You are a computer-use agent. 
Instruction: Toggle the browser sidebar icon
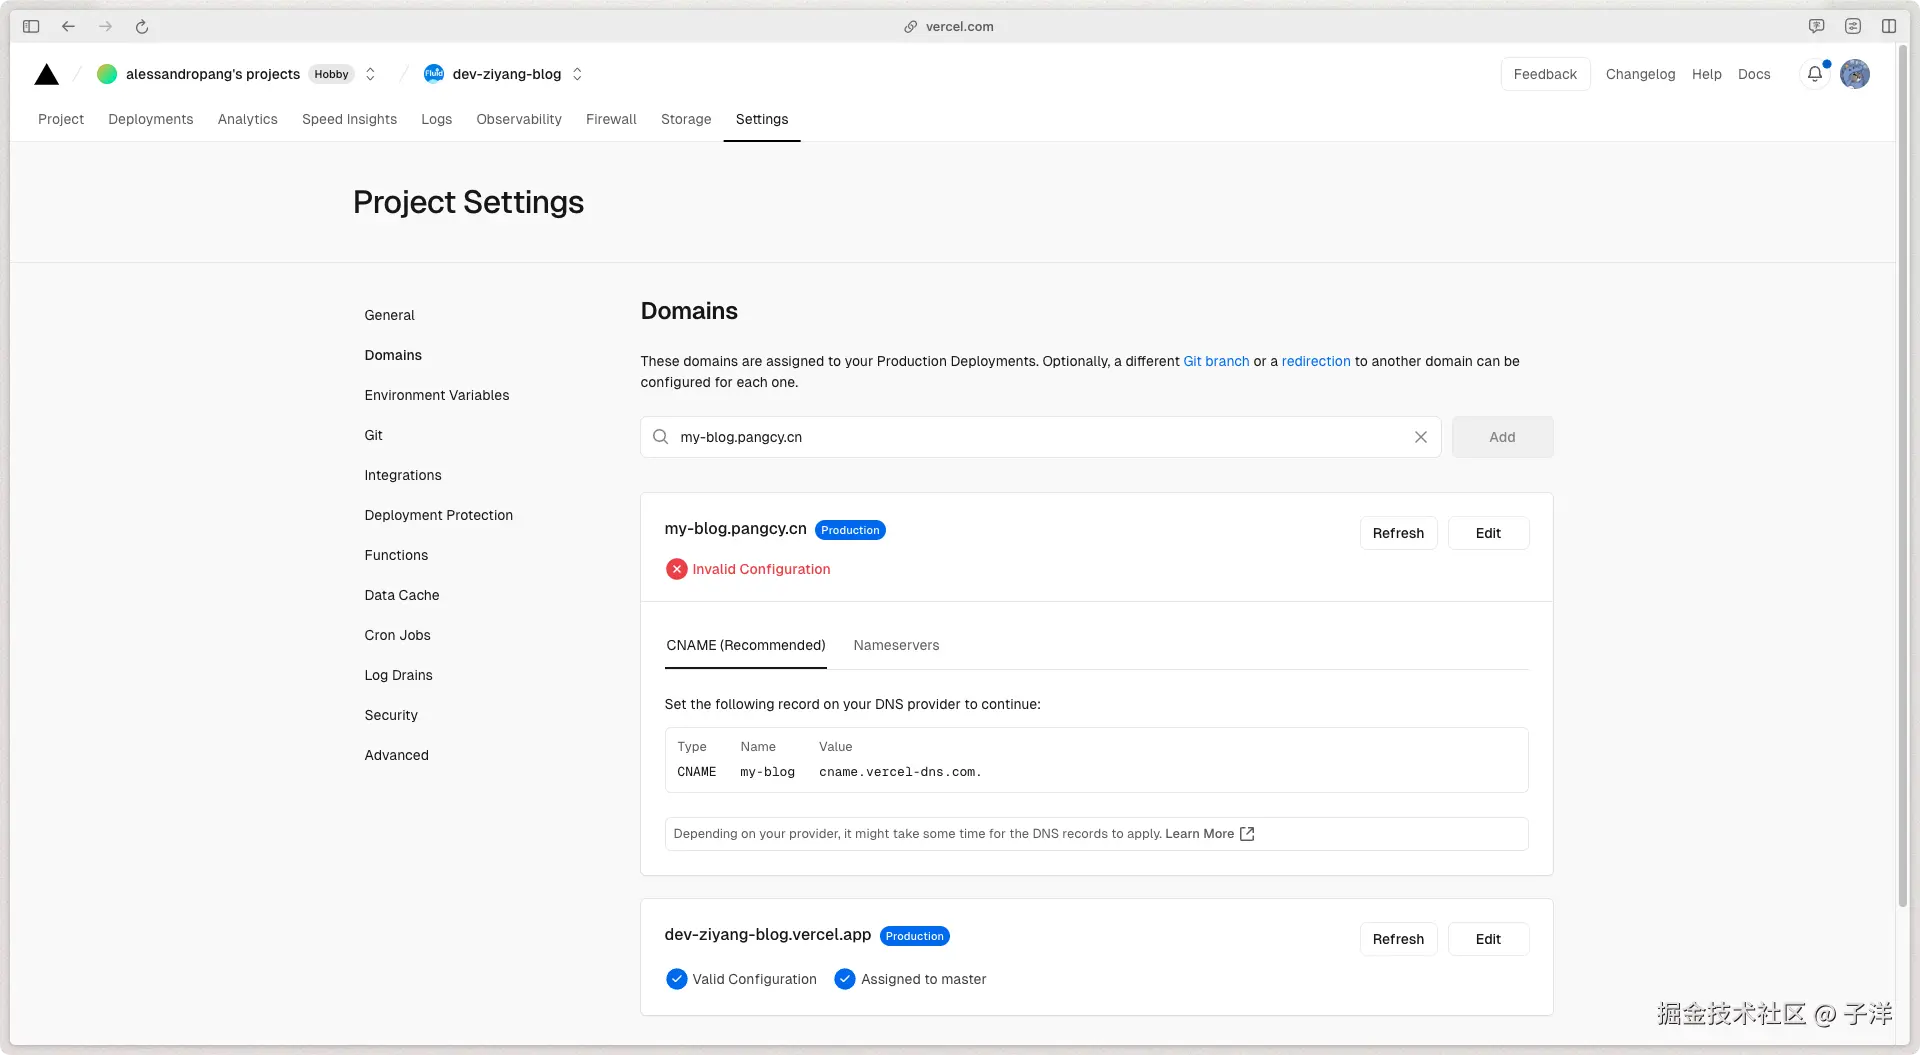(x=31, y=27)
